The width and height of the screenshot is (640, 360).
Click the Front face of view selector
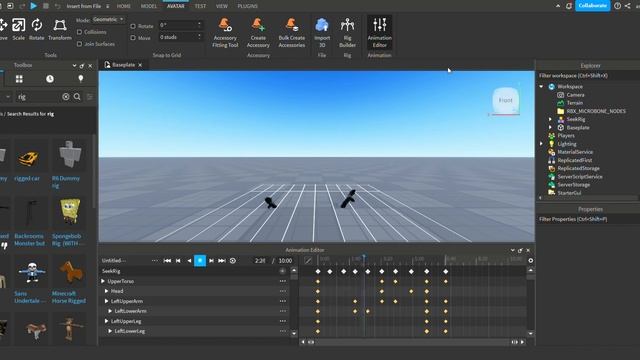[505, 100]
